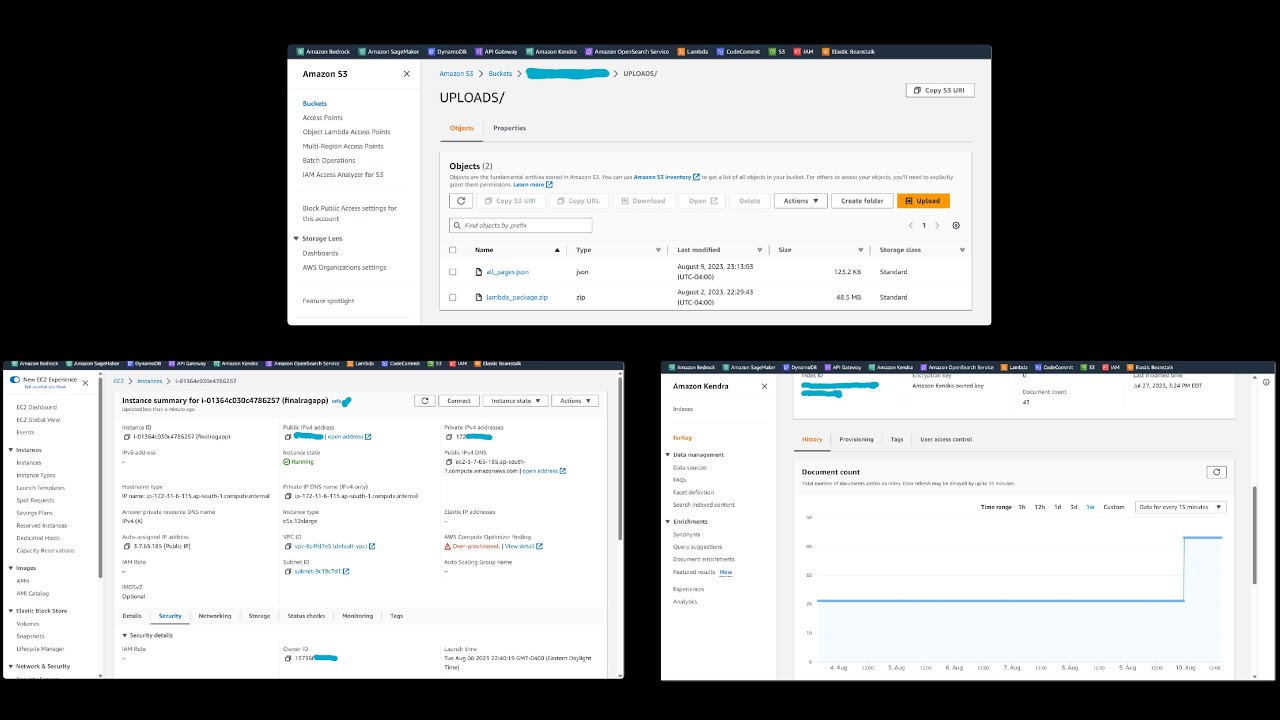This screenshot has height=720, width=1280.
Task: Open Amazon Bedrock shortcut in S3 window
Action: [x=324, y=51]
